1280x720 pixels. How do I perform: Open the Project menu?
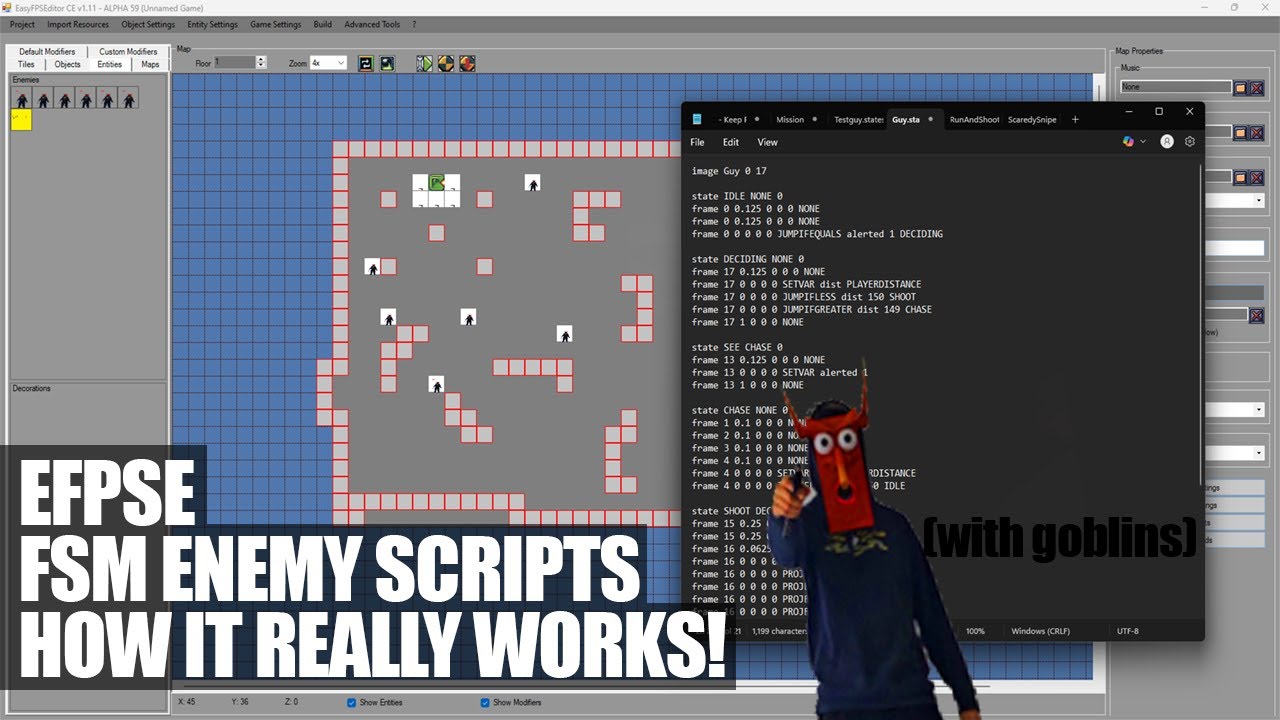click(22, 24)
